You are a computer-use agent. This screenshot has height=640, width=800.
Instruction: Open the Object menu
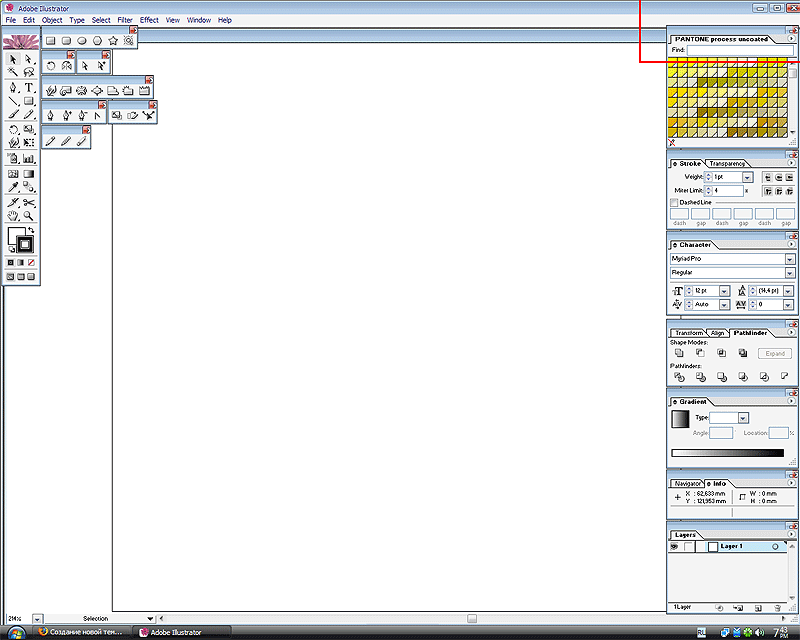pos(52,20)
